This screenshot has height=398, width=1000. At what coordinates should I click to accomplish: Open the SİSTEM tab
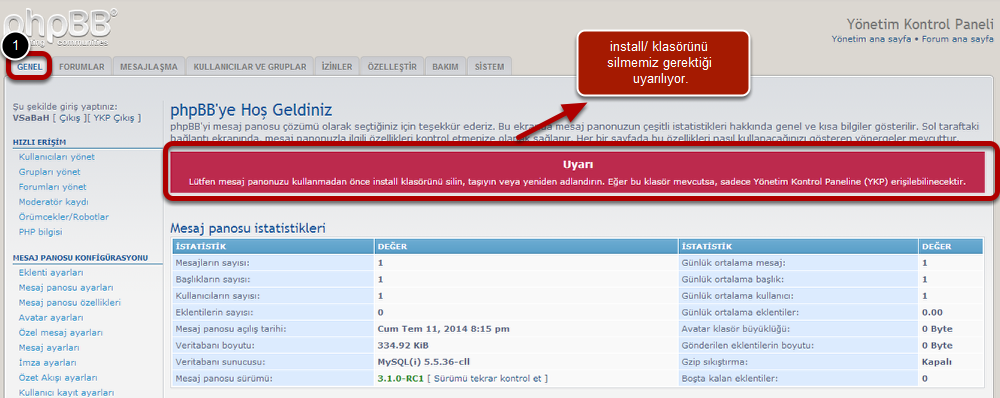tap(489, 66)
